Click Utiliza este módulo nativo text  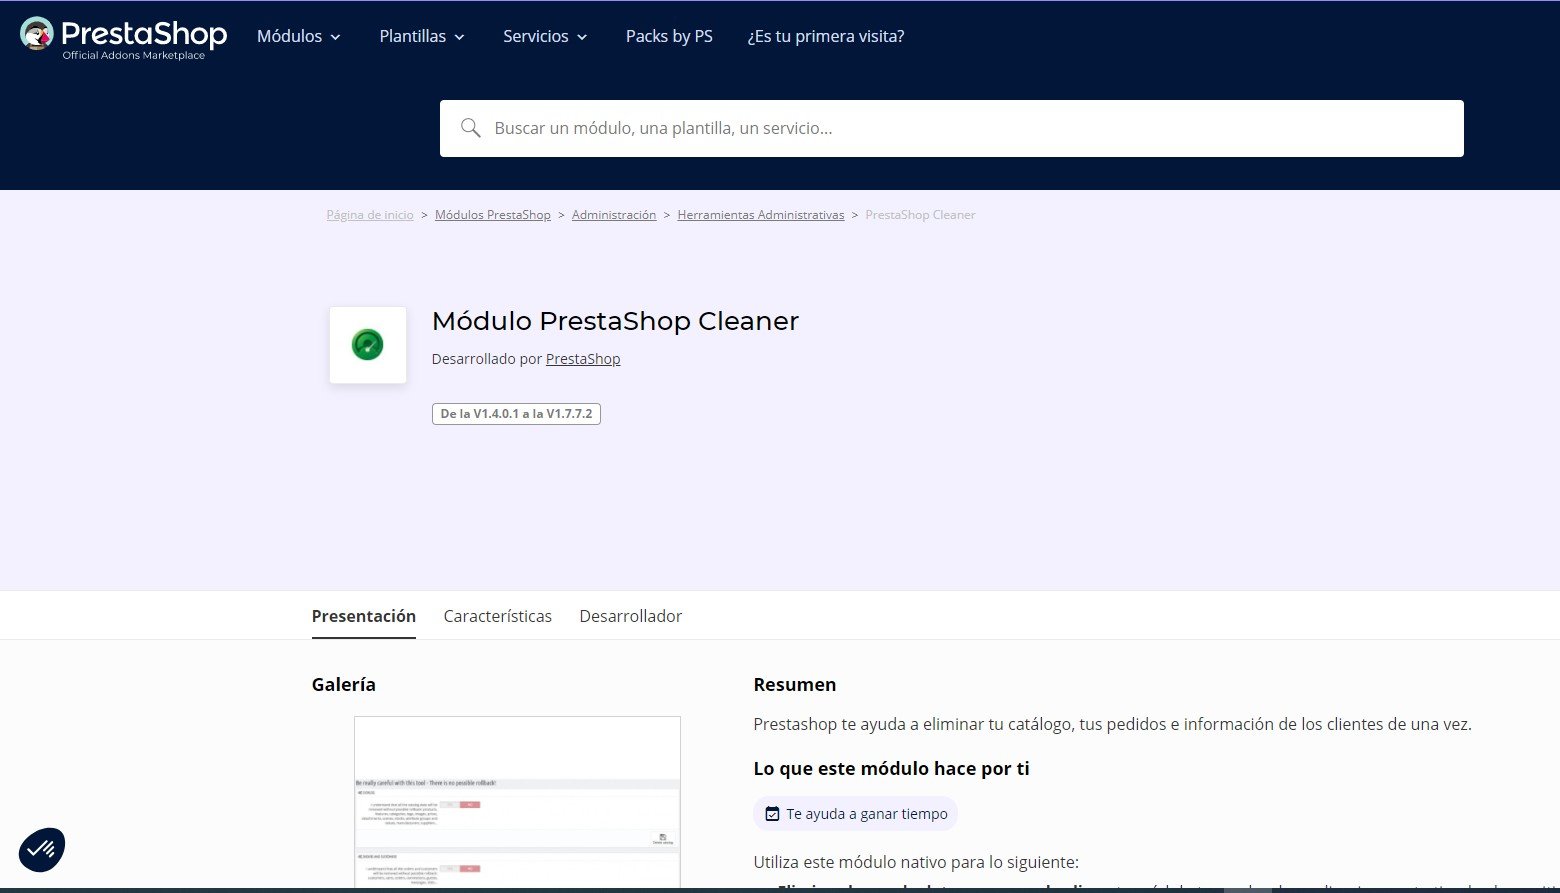pyautogui.click(x=916, y=862)
